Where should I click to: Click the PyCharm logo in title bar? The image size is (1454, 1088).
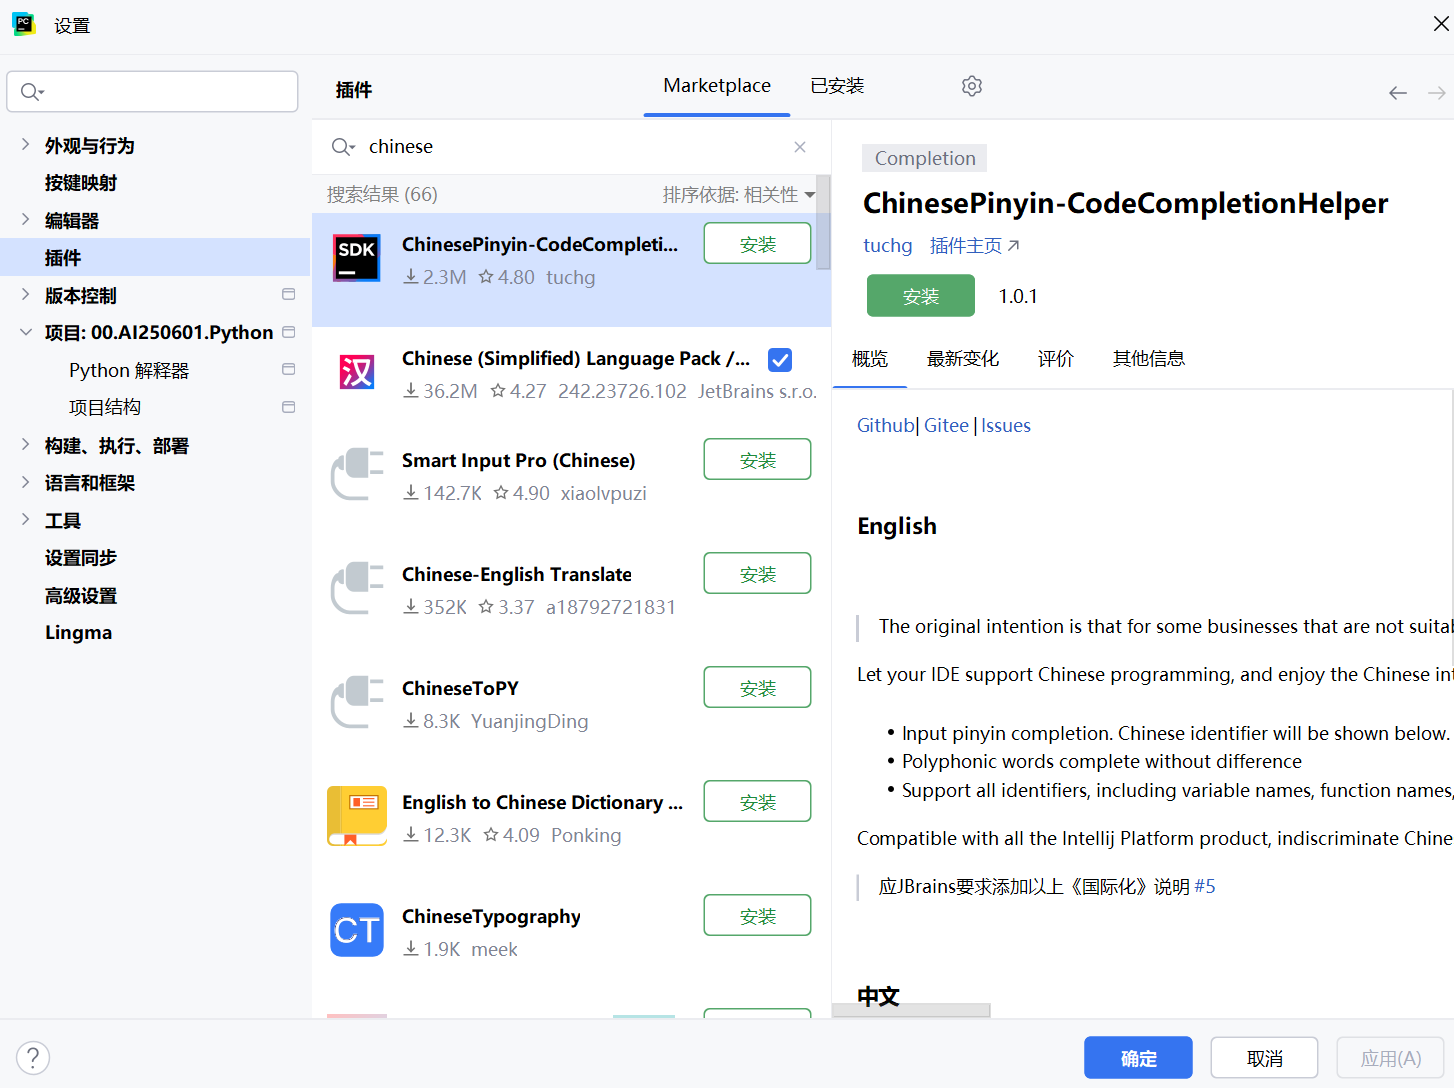[23, 23]
